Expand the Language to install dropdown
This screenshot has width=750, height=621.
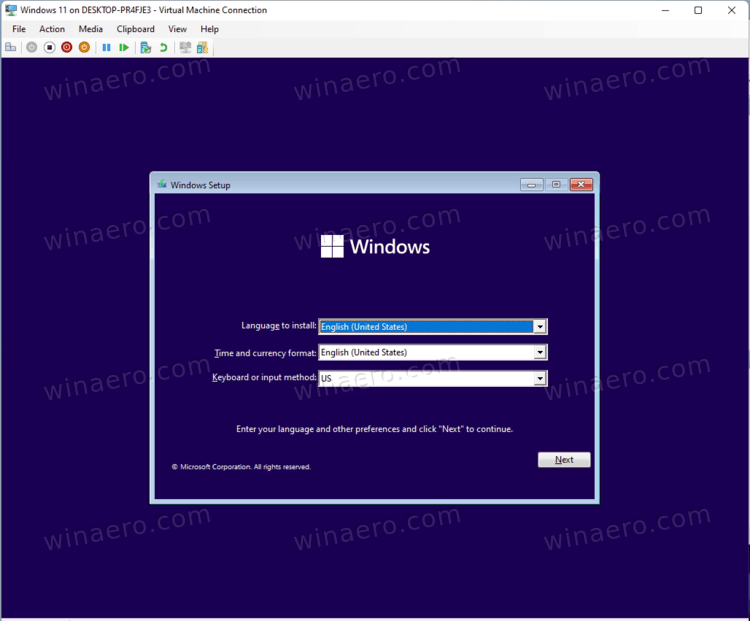(x=540, y=327)
